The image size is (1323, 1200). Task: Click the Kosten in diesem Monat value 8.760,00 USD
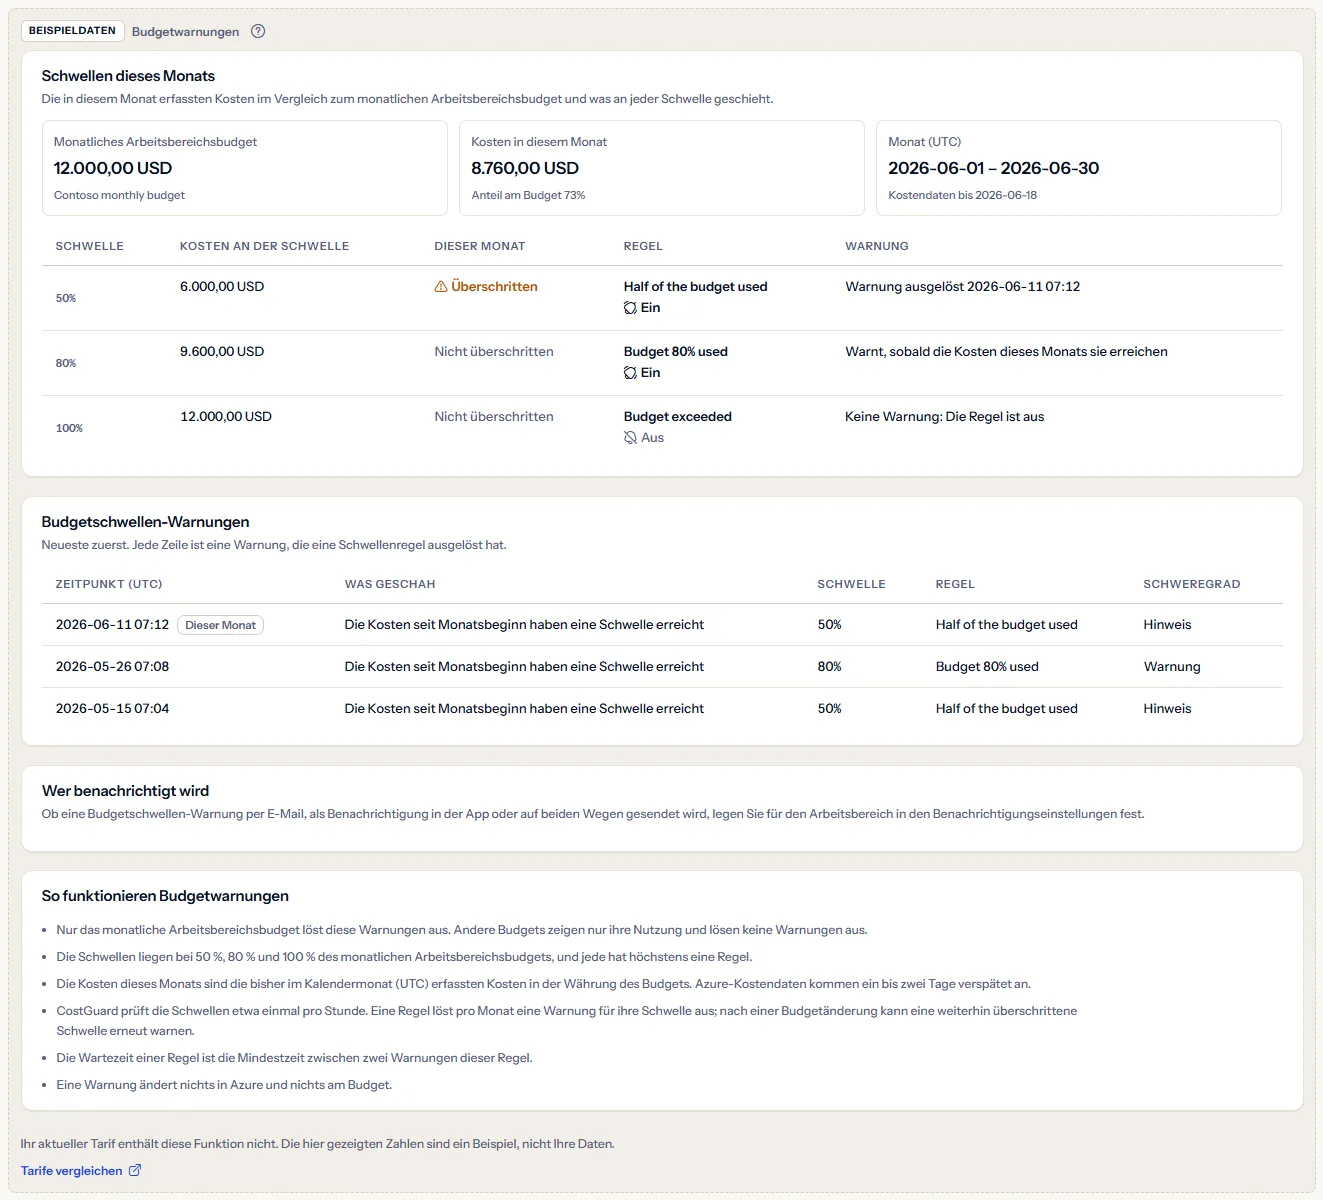tap(525, 168)
